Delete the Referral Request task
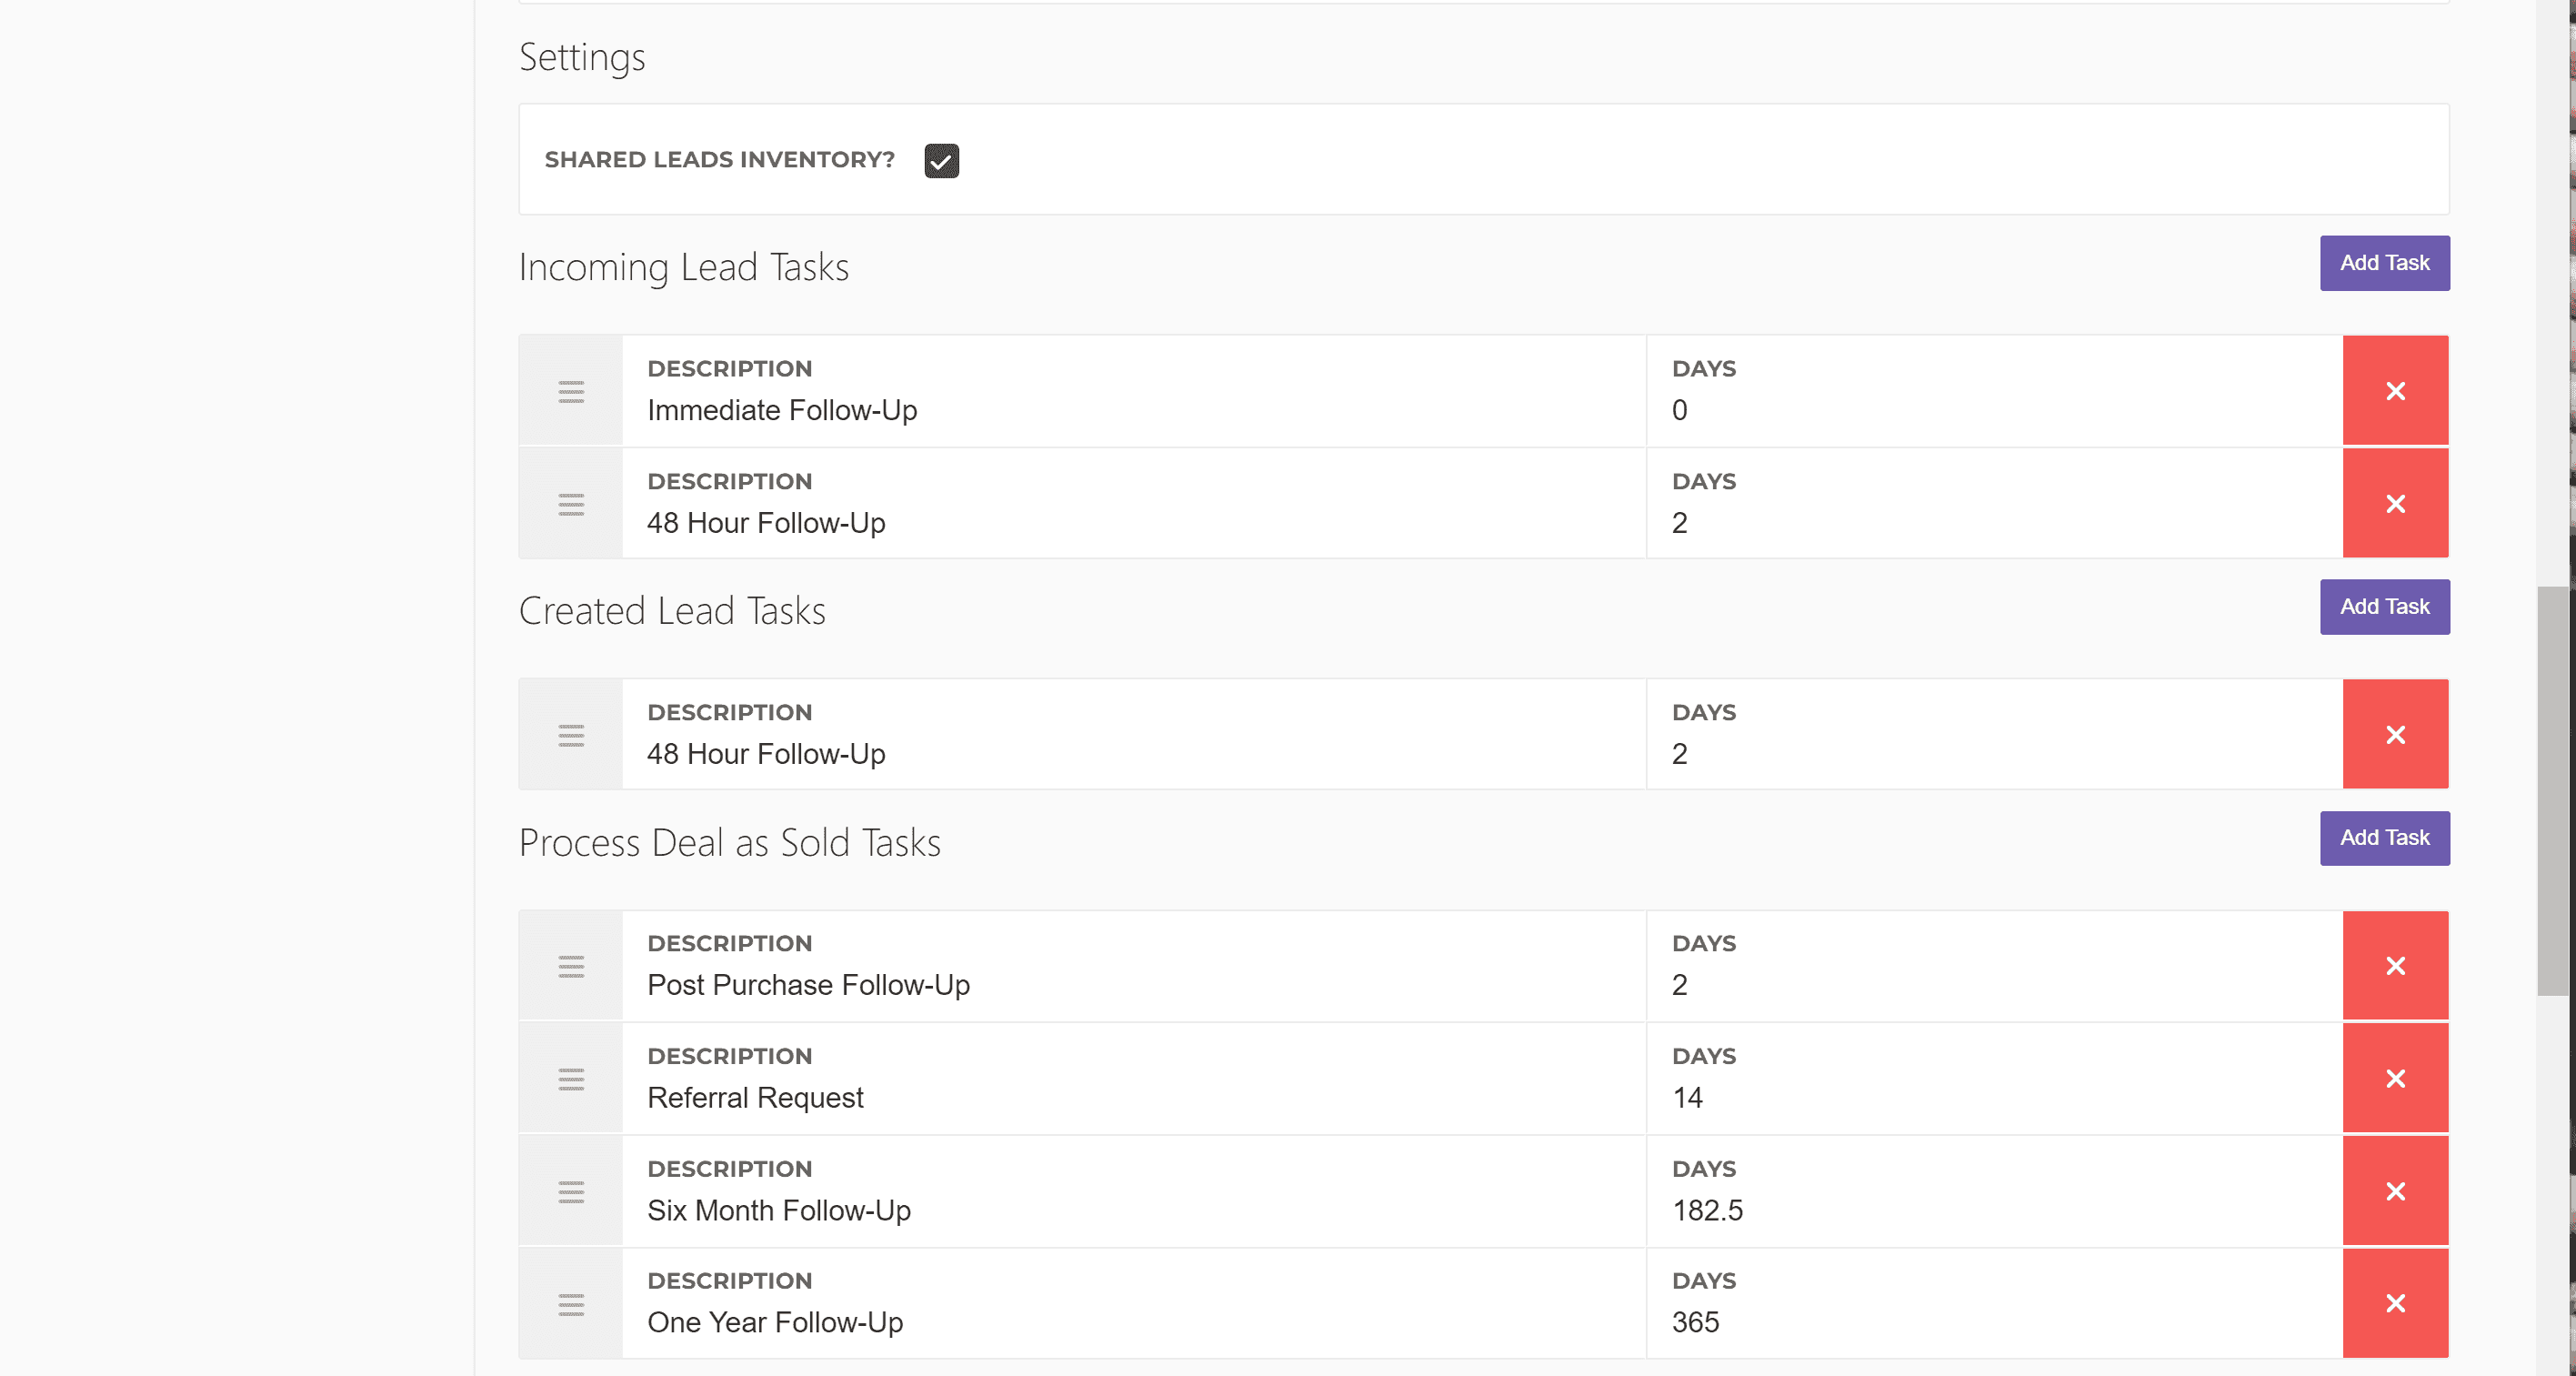 2395,1079
